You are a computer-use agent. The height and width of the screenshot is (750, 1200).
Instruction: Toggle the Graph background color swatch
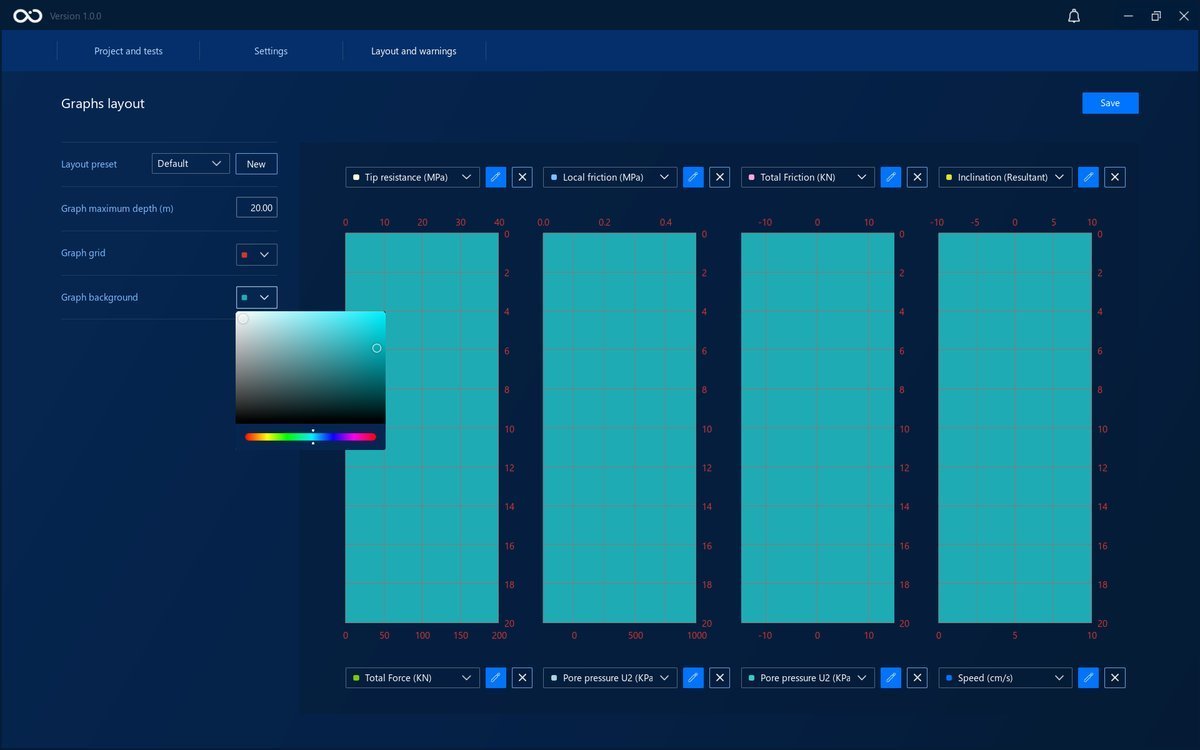pyautogui.click(x=257, y=297)
